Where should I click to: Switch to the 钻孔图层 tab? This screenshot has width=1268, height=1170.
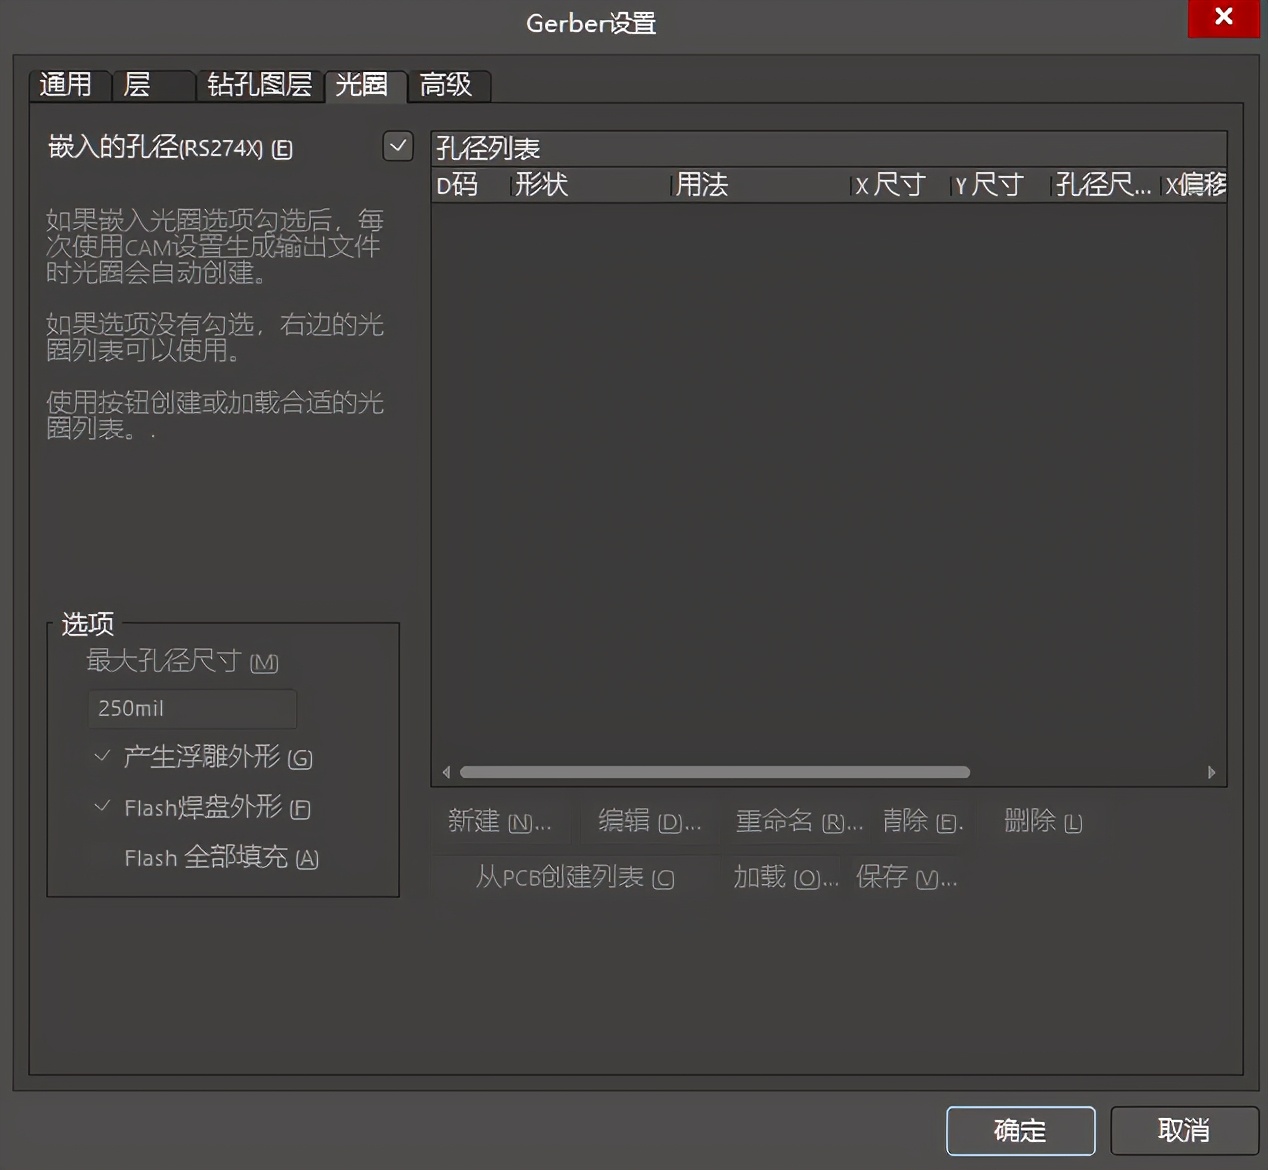[x=259, y=85]
